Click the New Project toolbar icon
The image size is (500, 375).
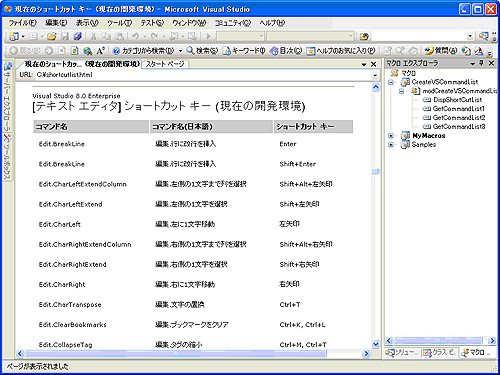14,36
